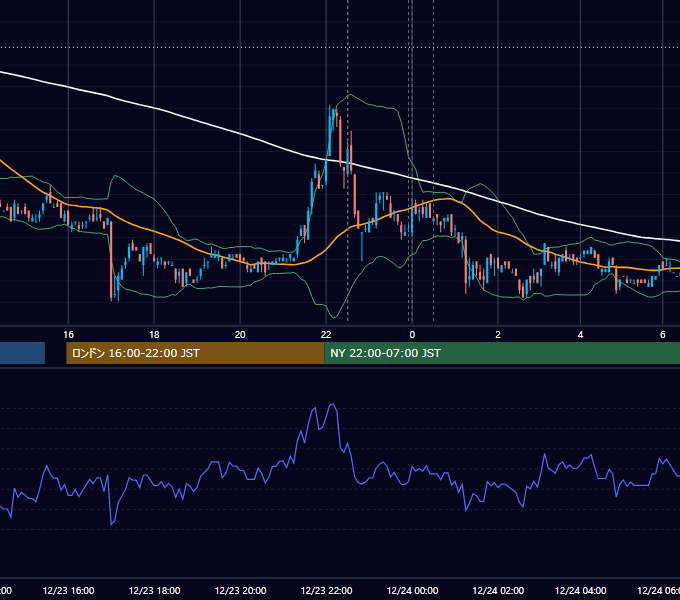The width and height of the screenshot is (680, 600).
Task: Click time label 20 on upper axis
Action: pyautogui.click(x=240, y=334)
